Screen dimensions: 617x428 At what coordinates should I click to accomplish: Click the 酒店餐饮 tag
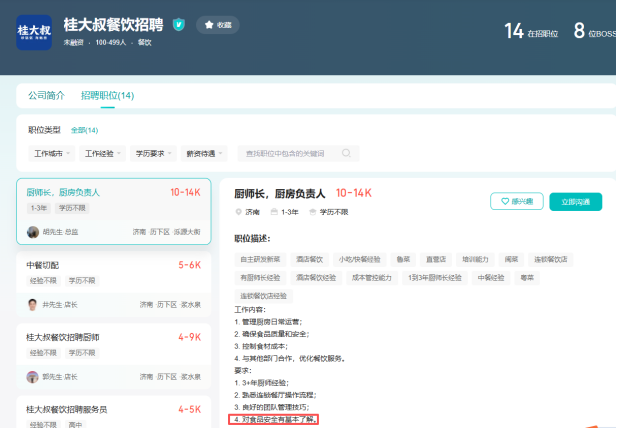309,259
